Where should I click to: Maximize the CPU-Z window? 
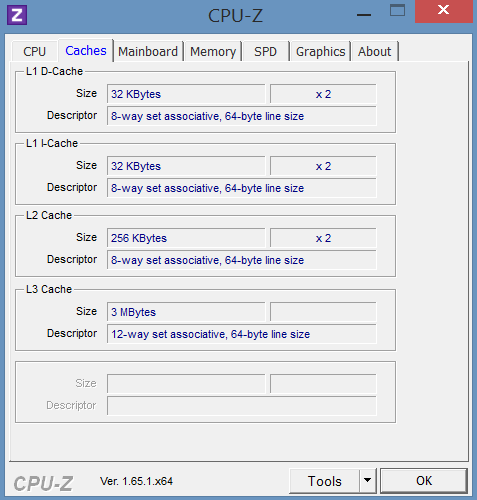[397, 11]
